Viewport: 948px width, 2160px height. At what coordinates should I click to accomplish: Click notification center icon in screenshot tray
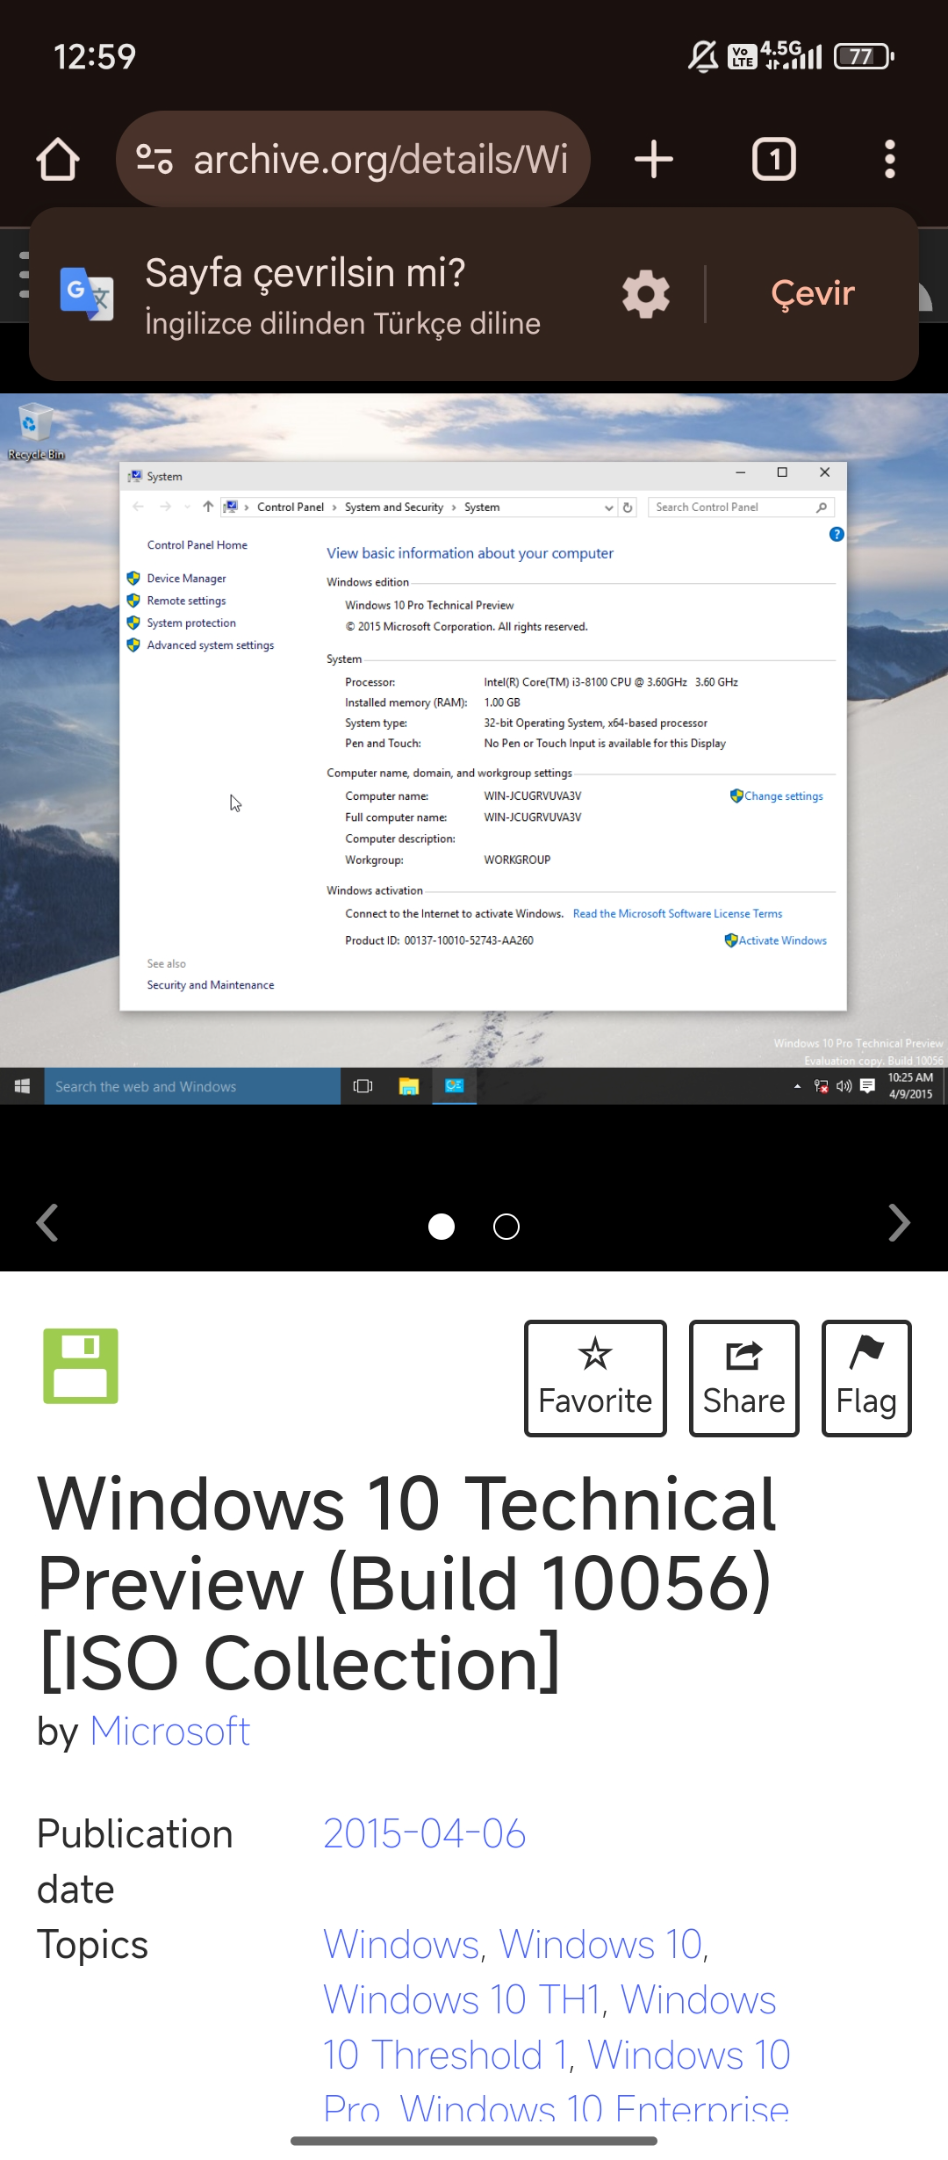[867, 1086]
